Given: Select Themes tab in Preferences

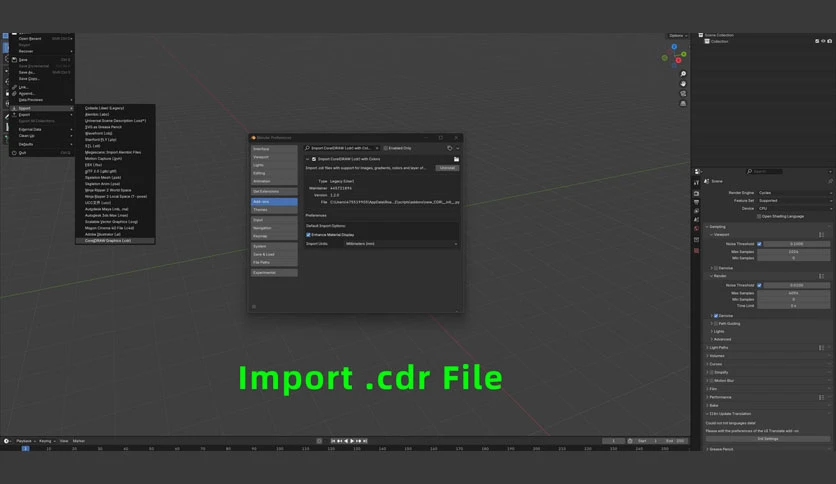Looking at the screenshot, I should pos(274,209).
